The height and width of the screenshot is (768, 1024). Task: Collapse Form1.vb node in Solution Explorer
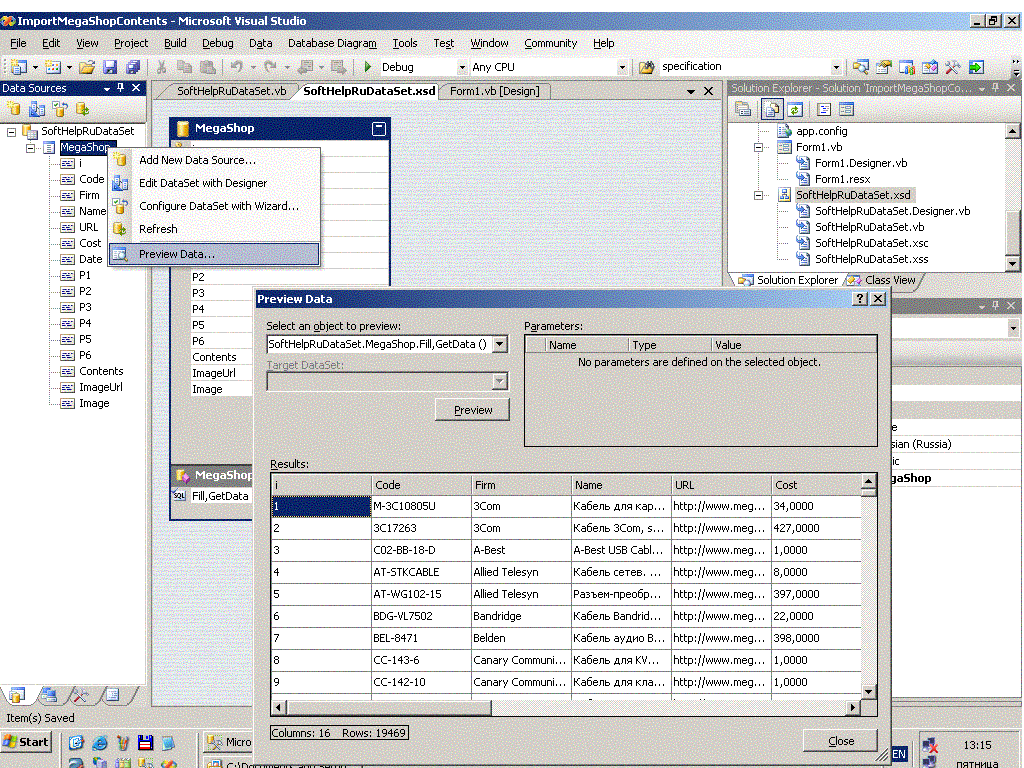coord(758,148)
